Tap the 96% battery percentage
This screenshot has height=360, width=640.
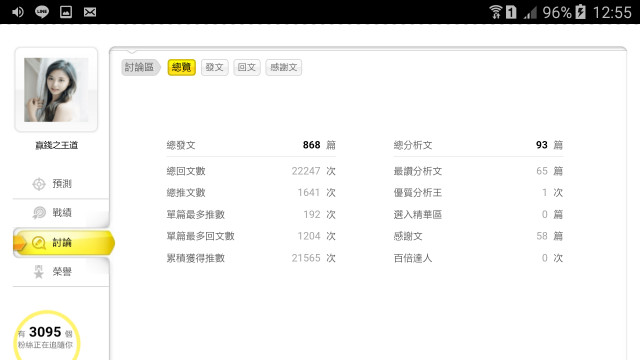557,12
